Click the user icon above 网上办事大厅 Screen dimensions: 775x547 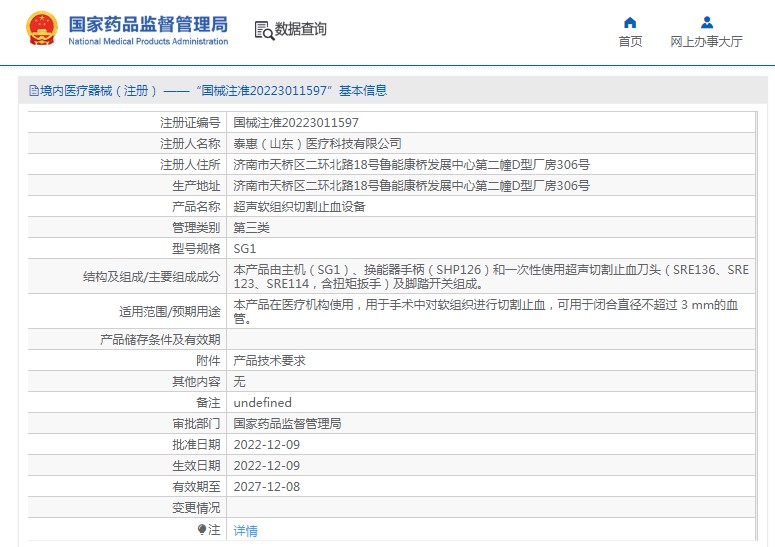tap(707, 22)
